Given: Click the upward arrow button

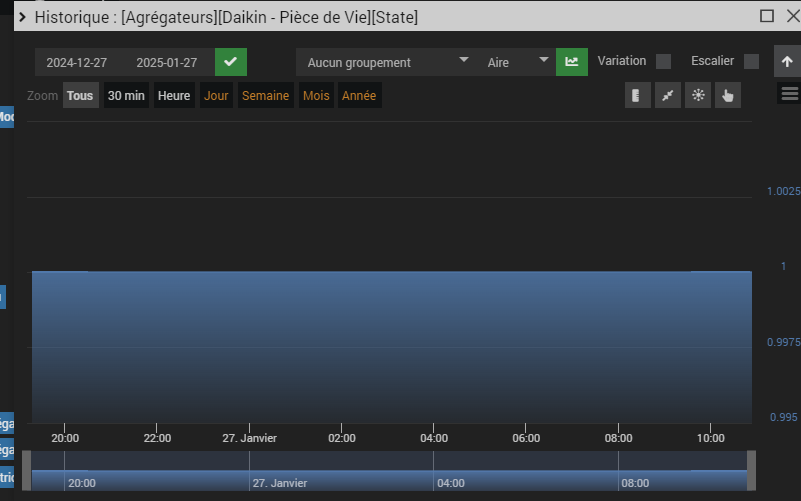Looking at the screenshot, I should point(787,62).
